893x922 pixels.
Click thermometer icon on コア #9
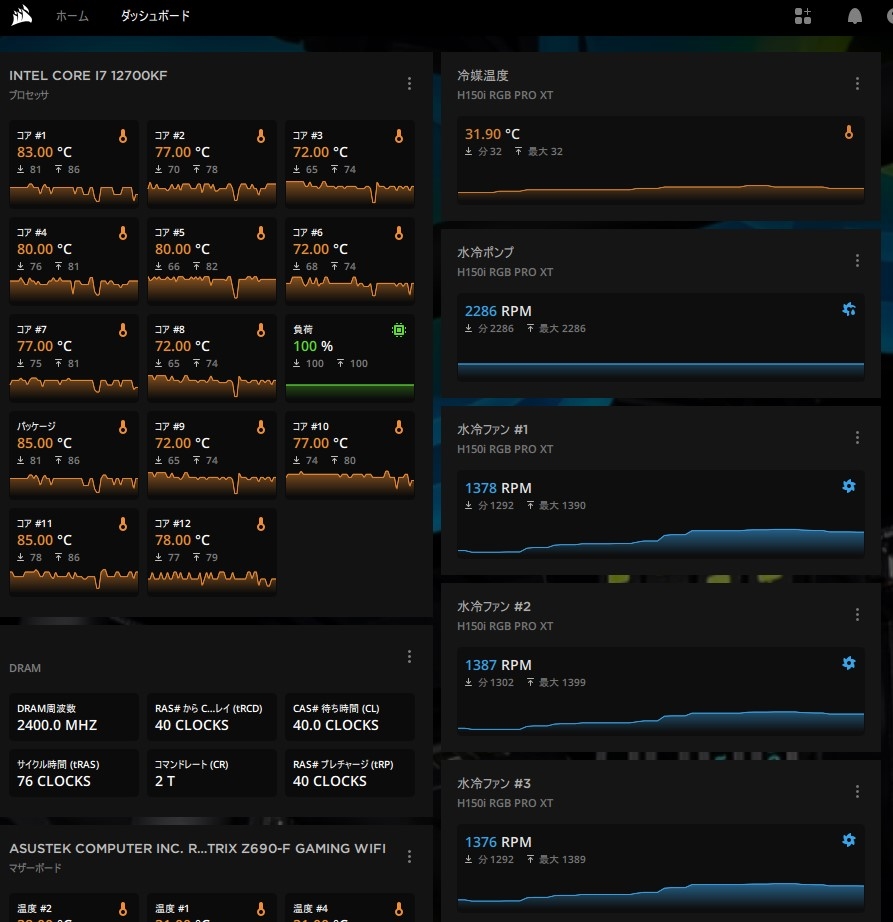point(261,427)
